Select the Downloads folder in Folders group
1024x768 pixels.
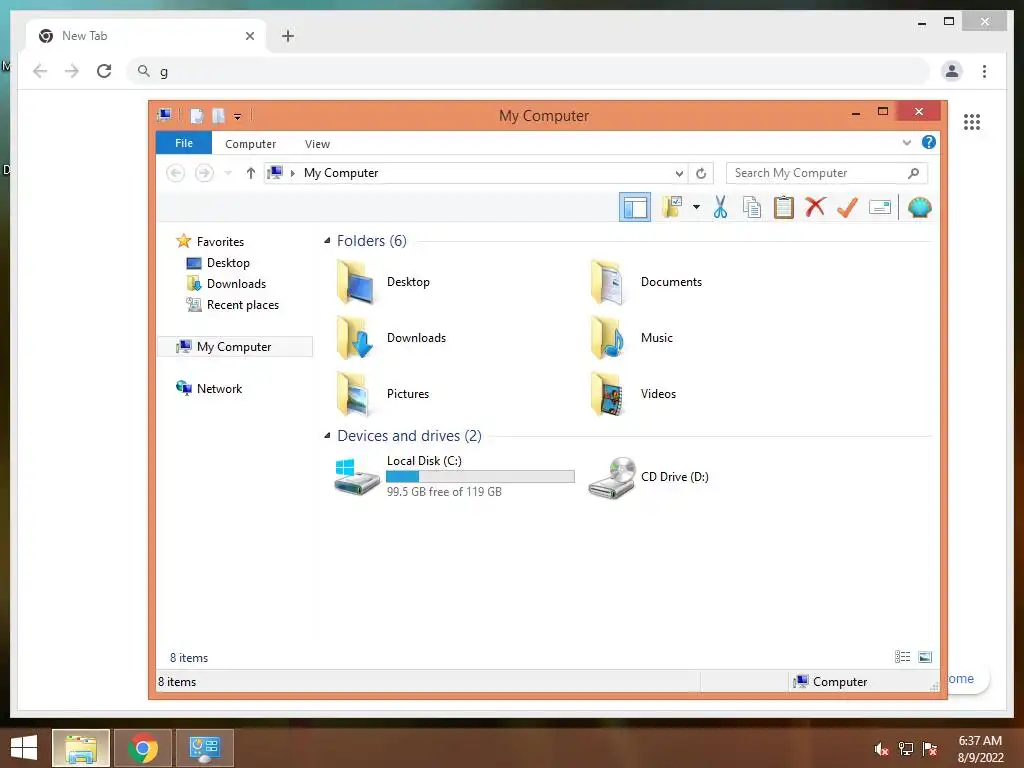click(x=391, y=338)
